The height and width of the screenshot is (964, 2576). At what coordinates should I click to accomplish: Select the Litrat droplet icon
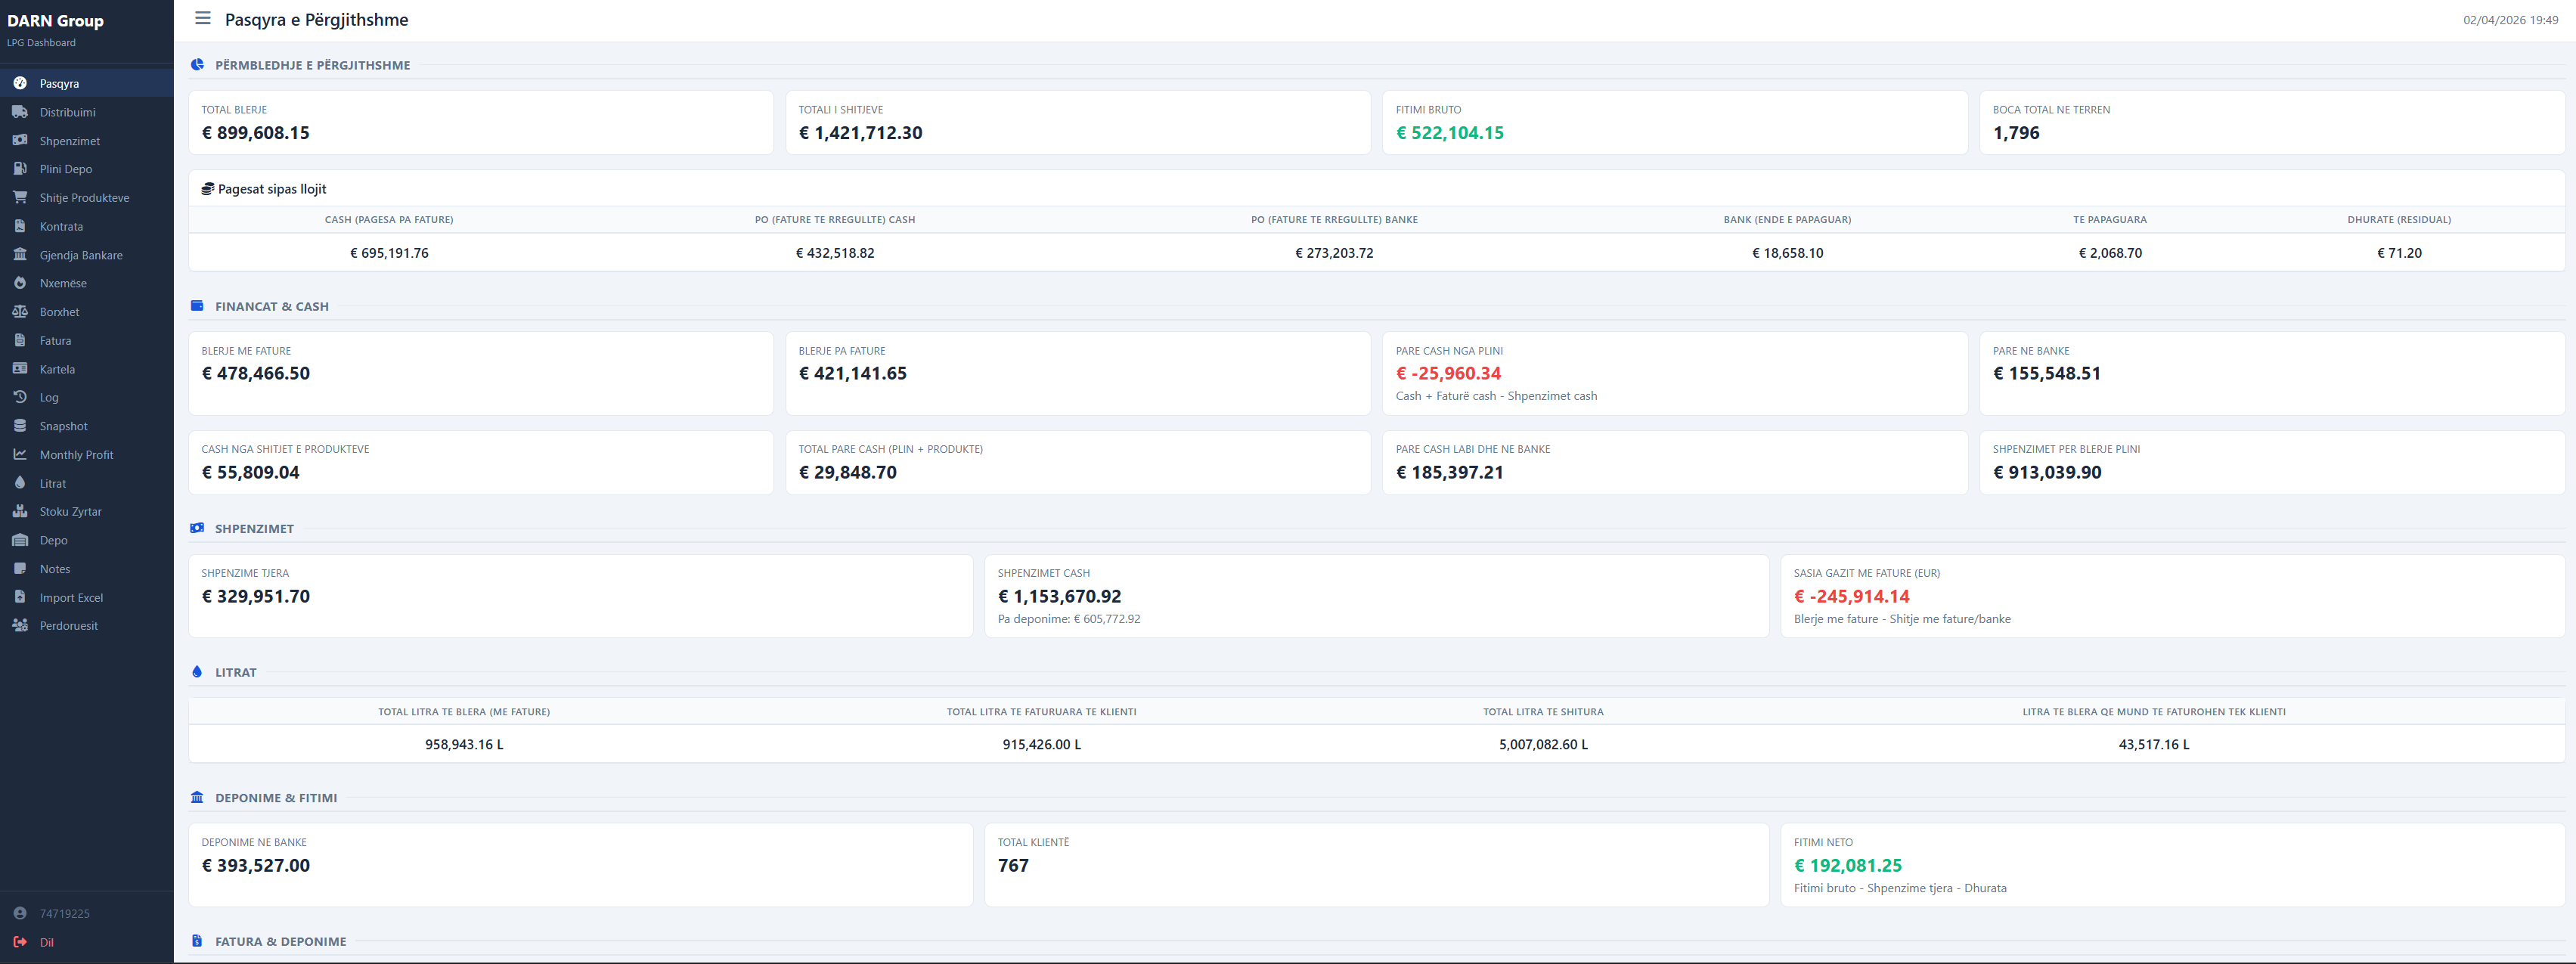(x=21, y=483)
